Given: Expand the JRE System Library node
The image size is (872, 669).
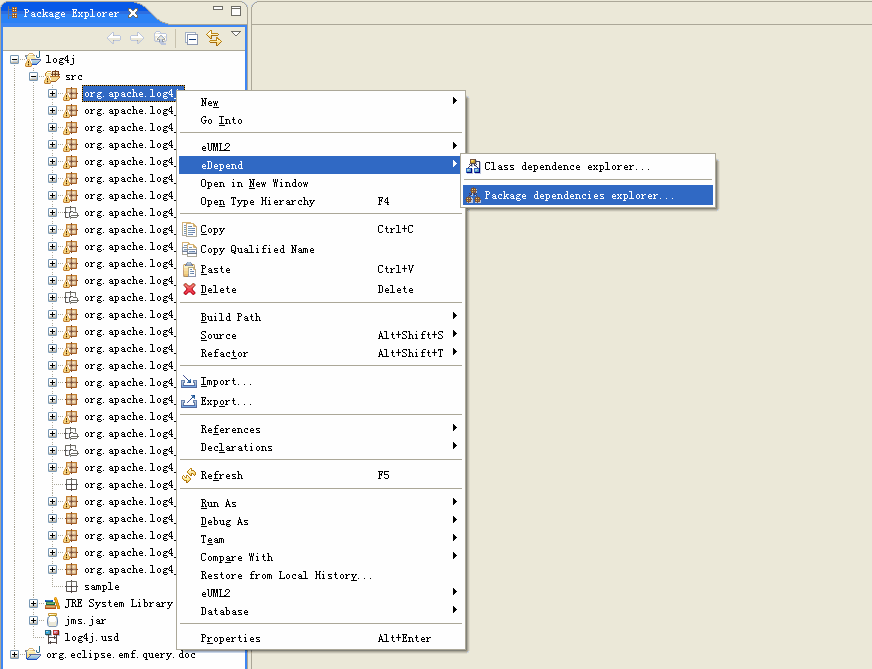Looking at the screenshot, I should tap(33, 603).
